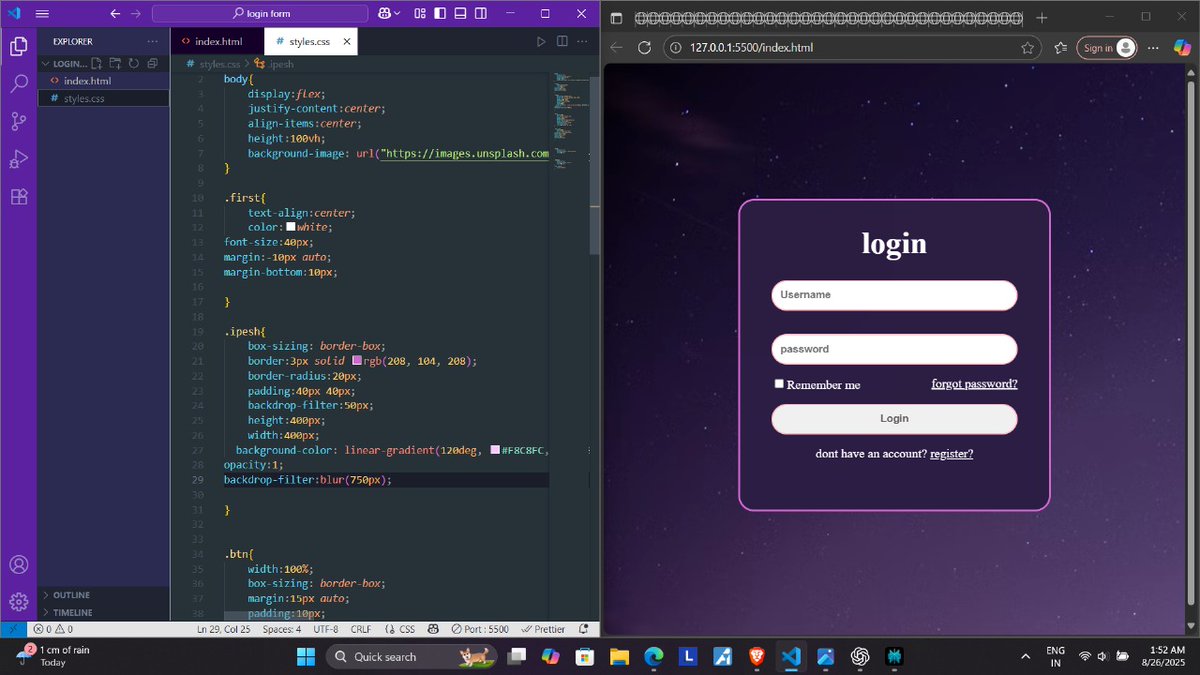Viewport: 1200px width, 675px height.
Task: Create a new file in LOGIN folder
Action: 96,62
